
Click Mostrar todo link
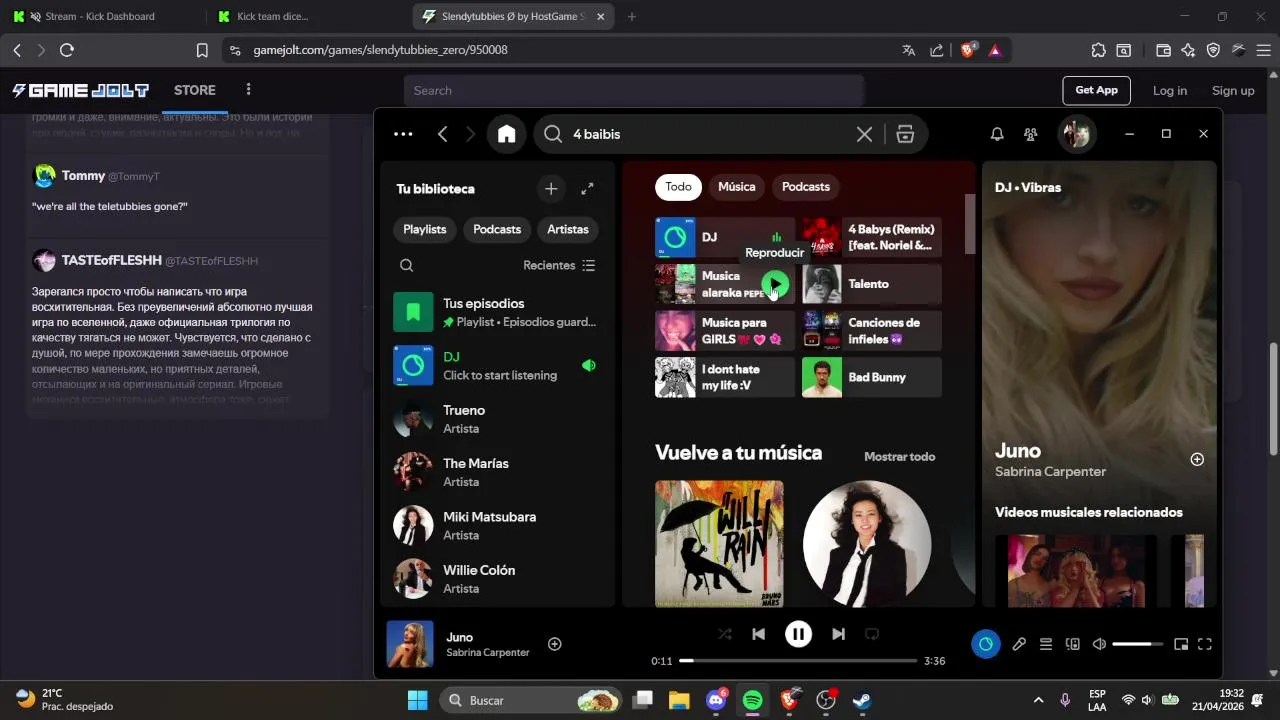tap(900, 457)
